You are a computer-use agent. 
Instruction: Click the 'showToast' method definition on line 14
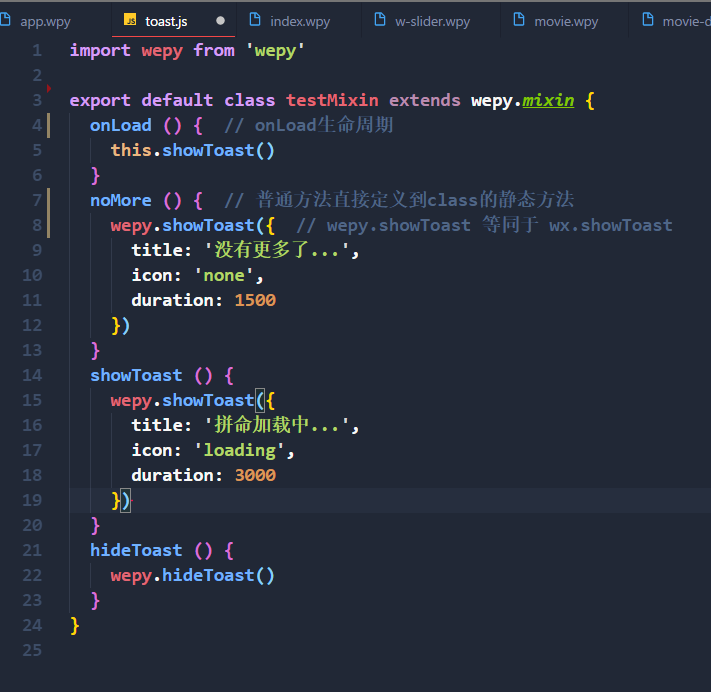pyautogui.click(x=136, y=375)
